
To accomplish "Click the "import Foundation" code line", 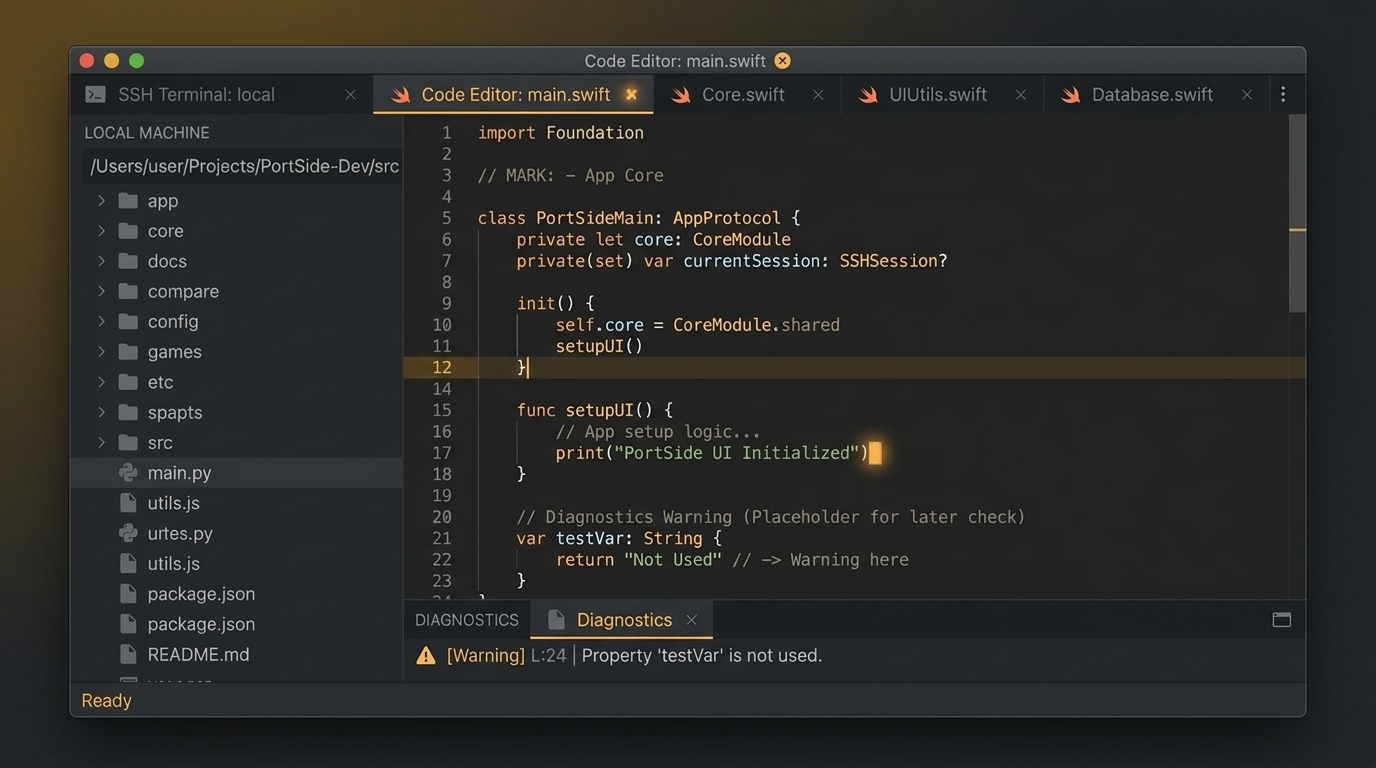I will [561, 133].
